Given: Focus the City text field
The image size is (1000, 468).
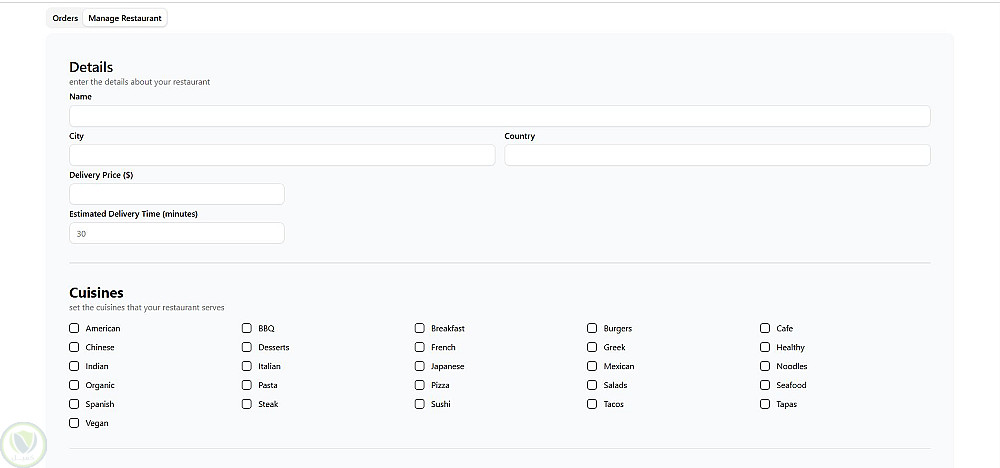Looking at the screenshot, I should pos(282,155).
